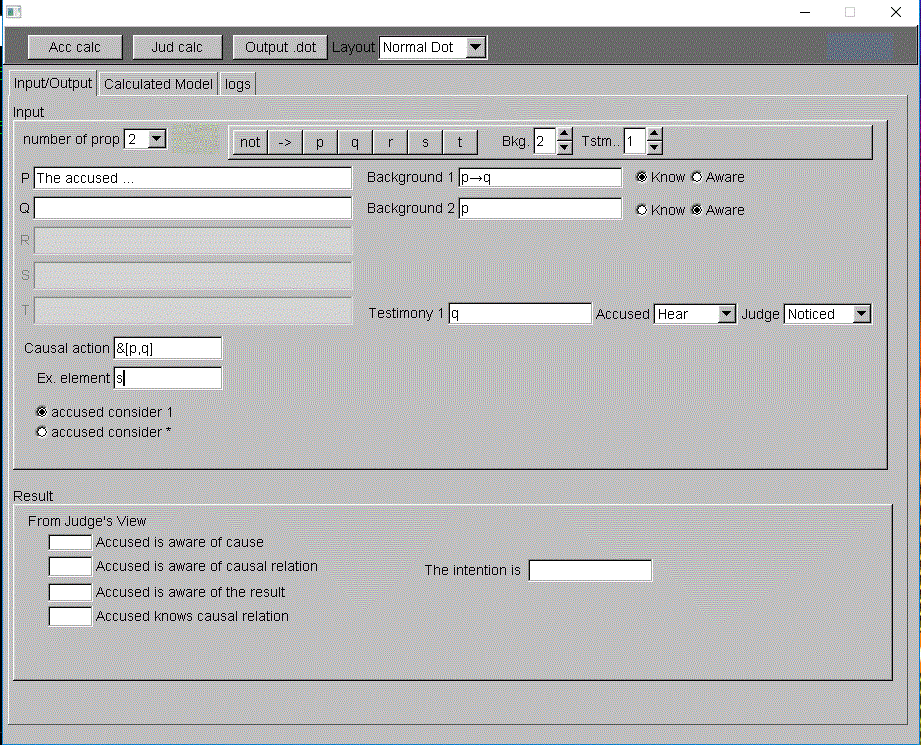
Task: Switch to the Calculated Model tab
Action: [x=158, y=84]
